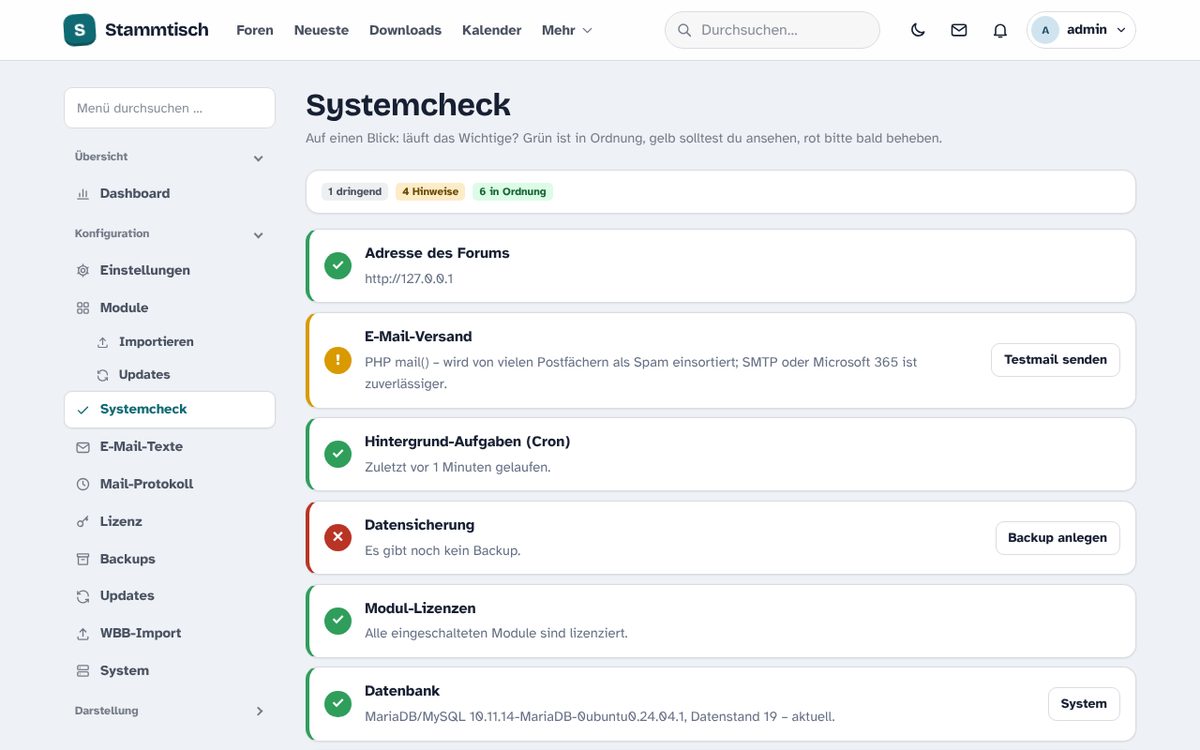
Task: Click the Backup anlegen button
Action: click(1057, 538)
